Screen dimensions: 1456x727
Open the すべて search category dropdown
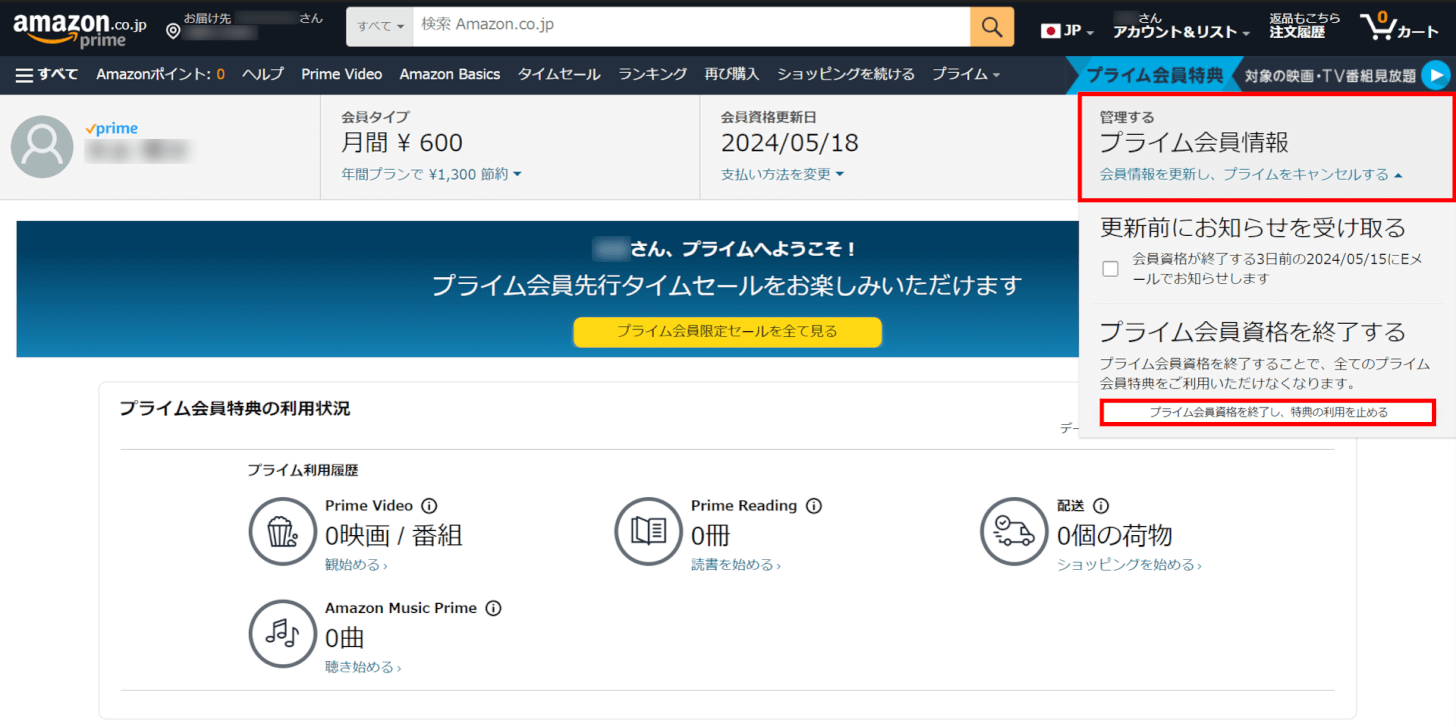pos(380,27)
